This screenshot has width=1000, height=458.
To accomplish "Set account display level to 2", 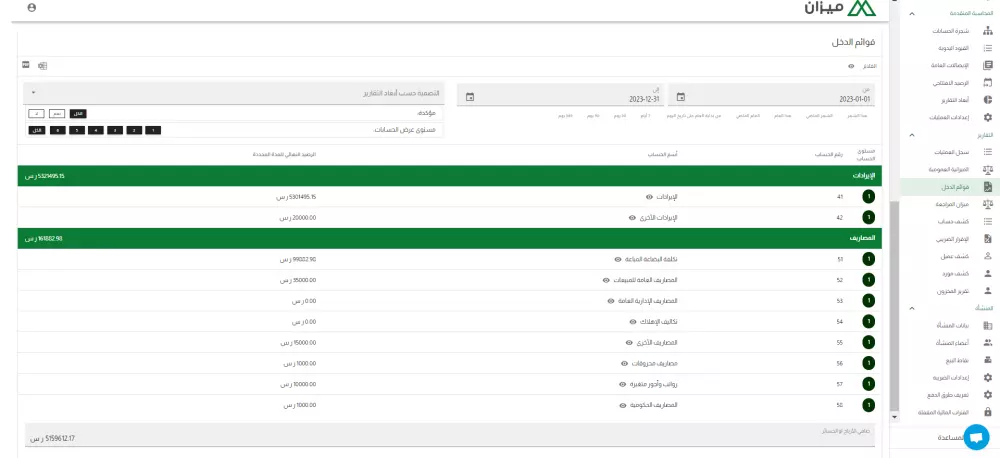I will click(x=134, y=130).
